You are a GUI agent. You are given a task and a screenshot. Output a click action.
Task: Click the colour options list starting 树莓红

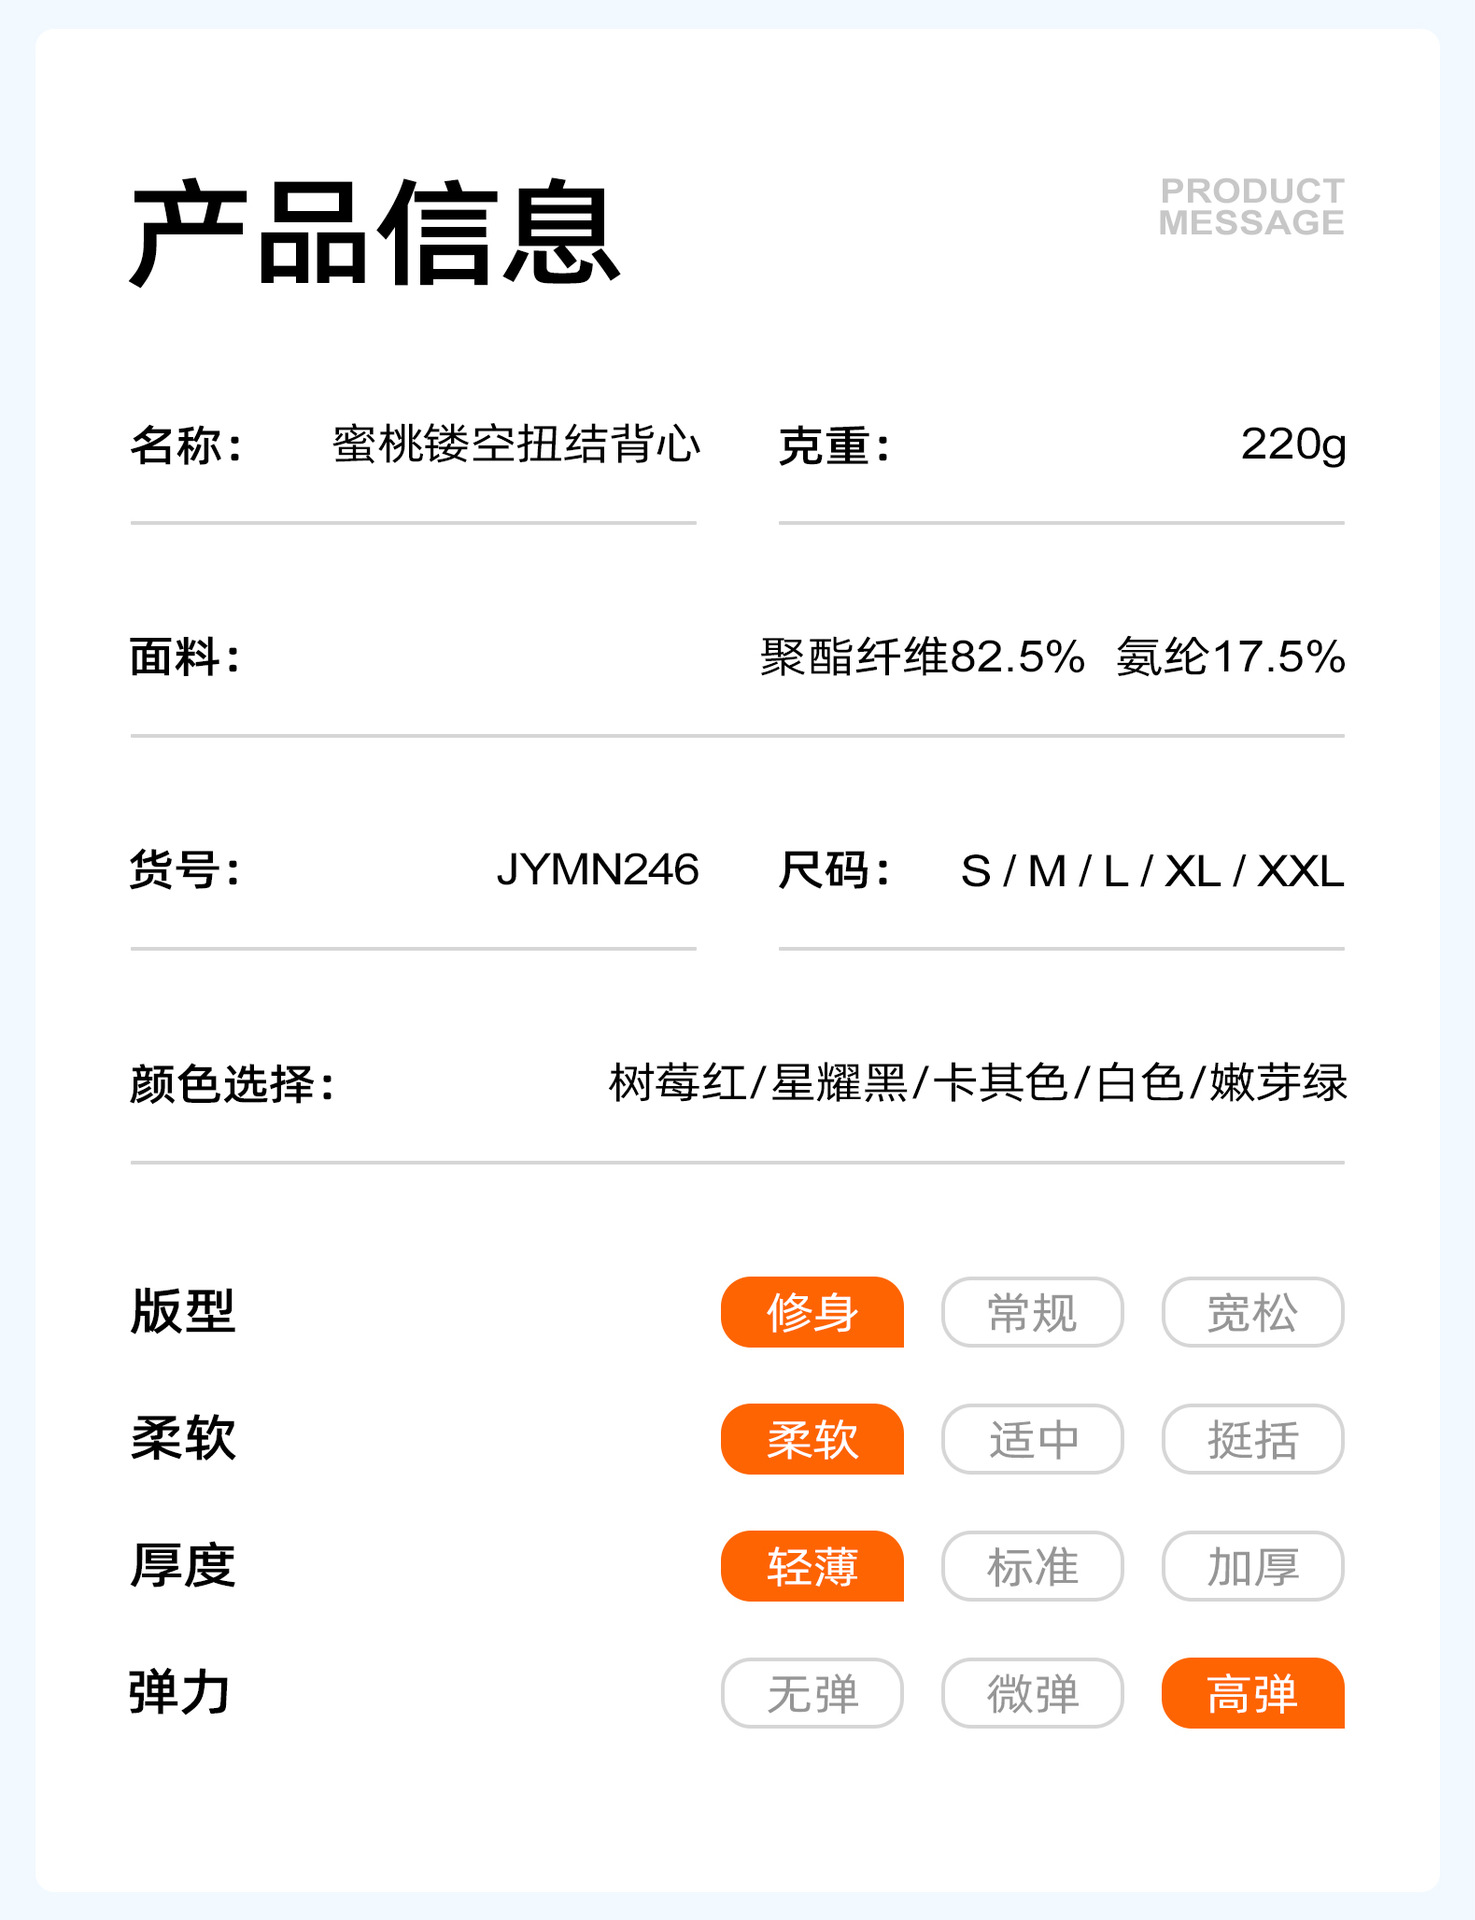click(x=977, y=1083)
